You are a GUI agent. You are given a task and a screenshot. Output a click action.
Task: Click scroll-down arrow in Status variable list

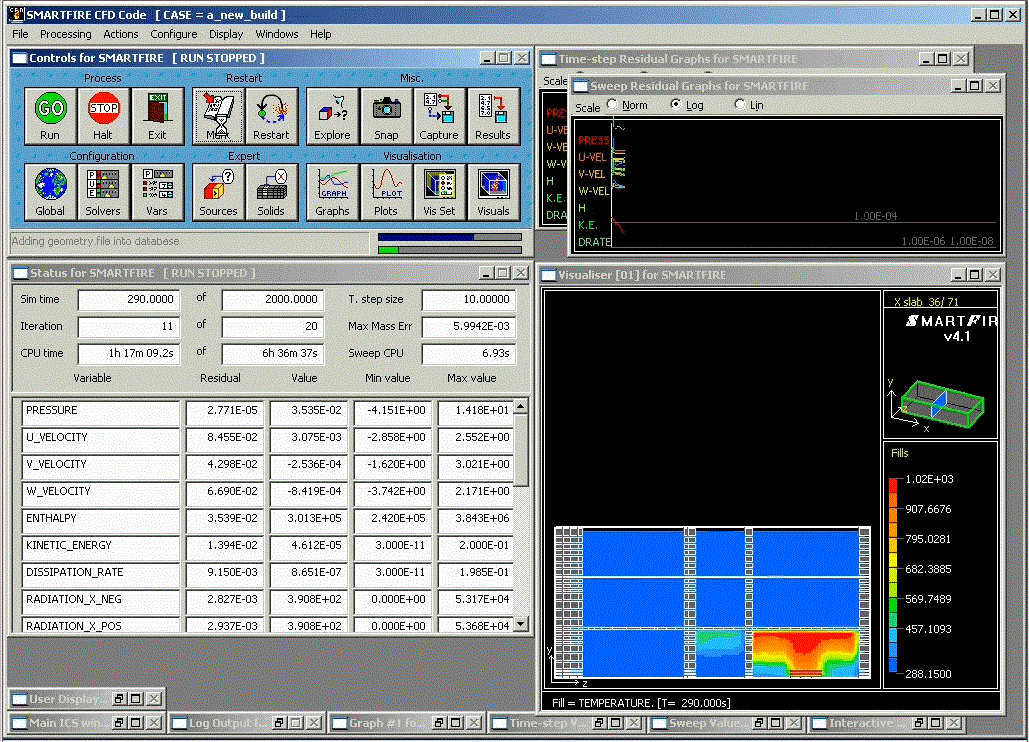click(520, 624)
